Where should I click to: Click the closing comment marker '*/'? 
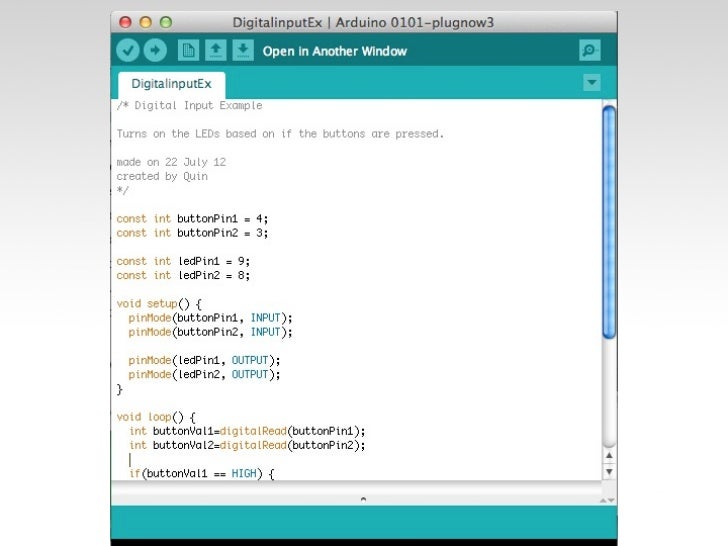click(x=123, y=190)
